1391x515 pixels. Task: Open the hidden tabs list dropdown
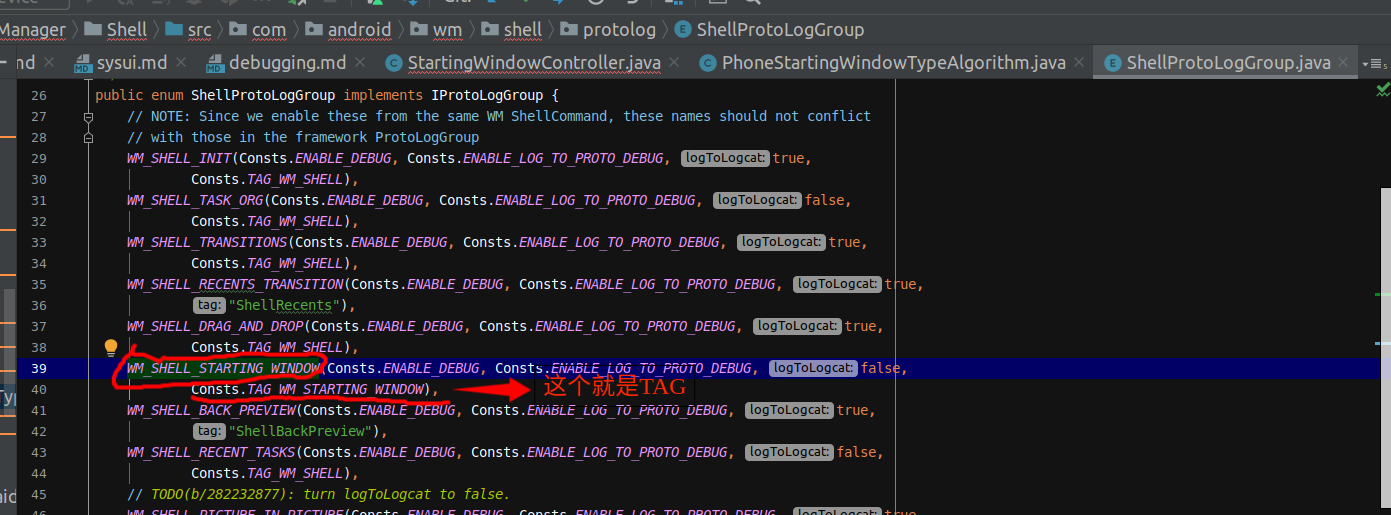[1373, 63]
